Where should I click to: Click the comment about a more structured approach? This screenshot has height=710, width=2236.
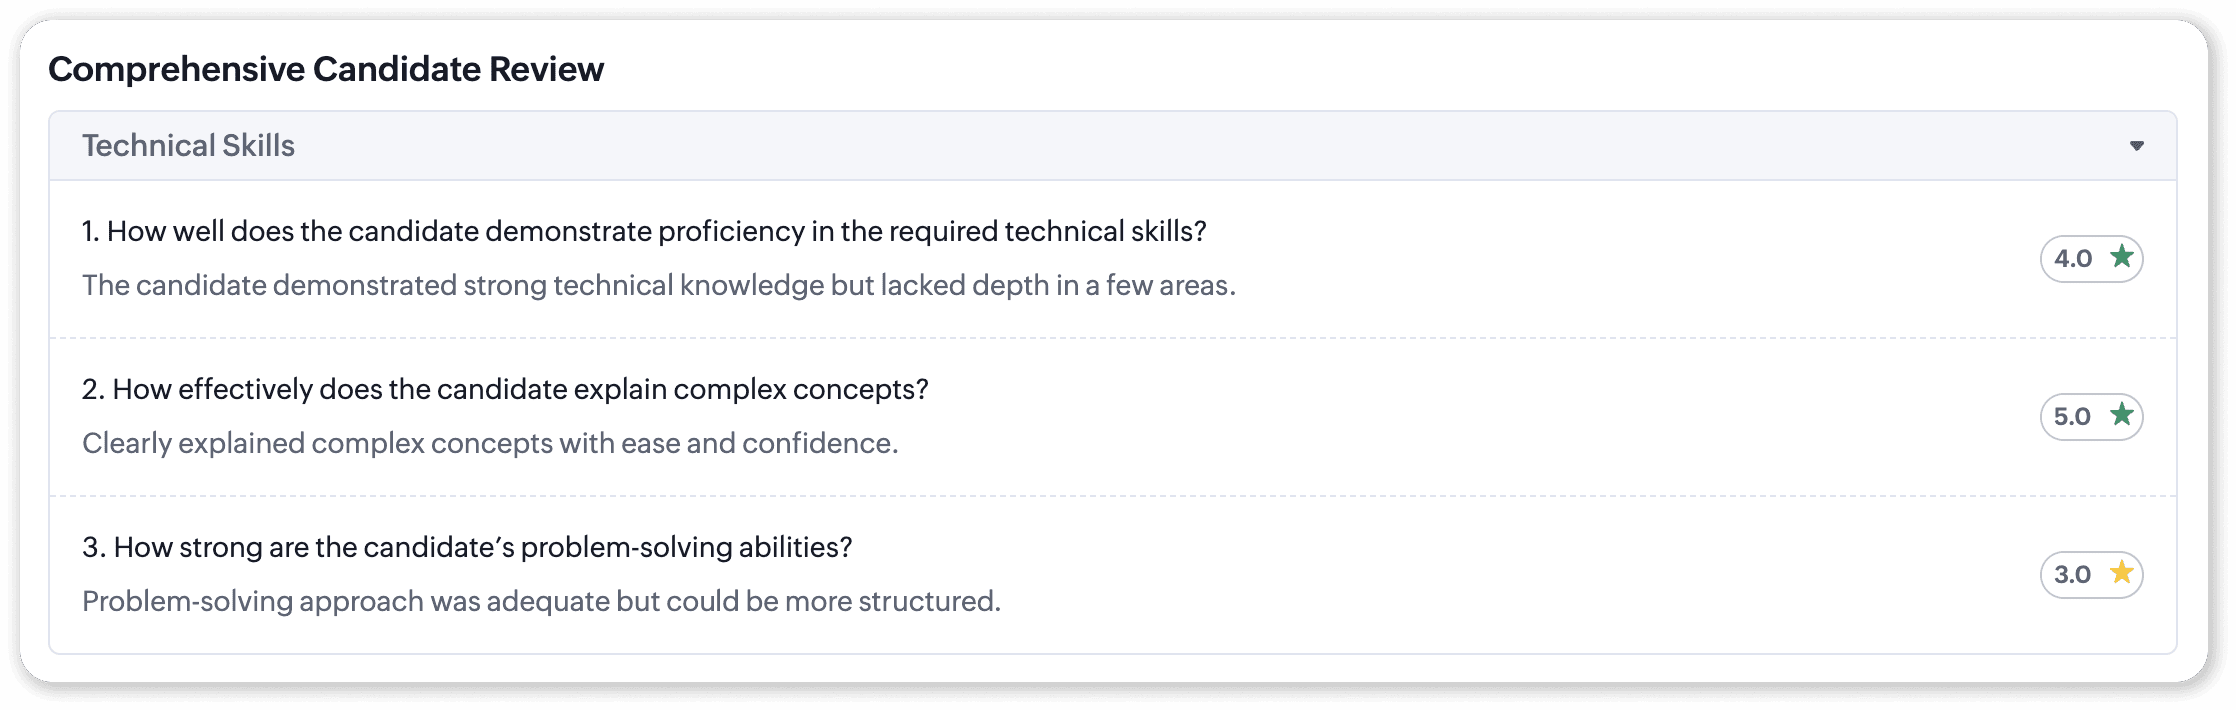click(x=540, y=602)
